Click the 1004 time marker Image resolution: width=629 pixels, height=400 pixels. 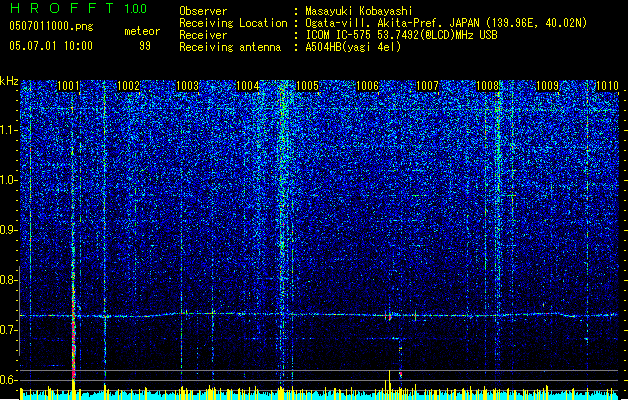point(248,86)
